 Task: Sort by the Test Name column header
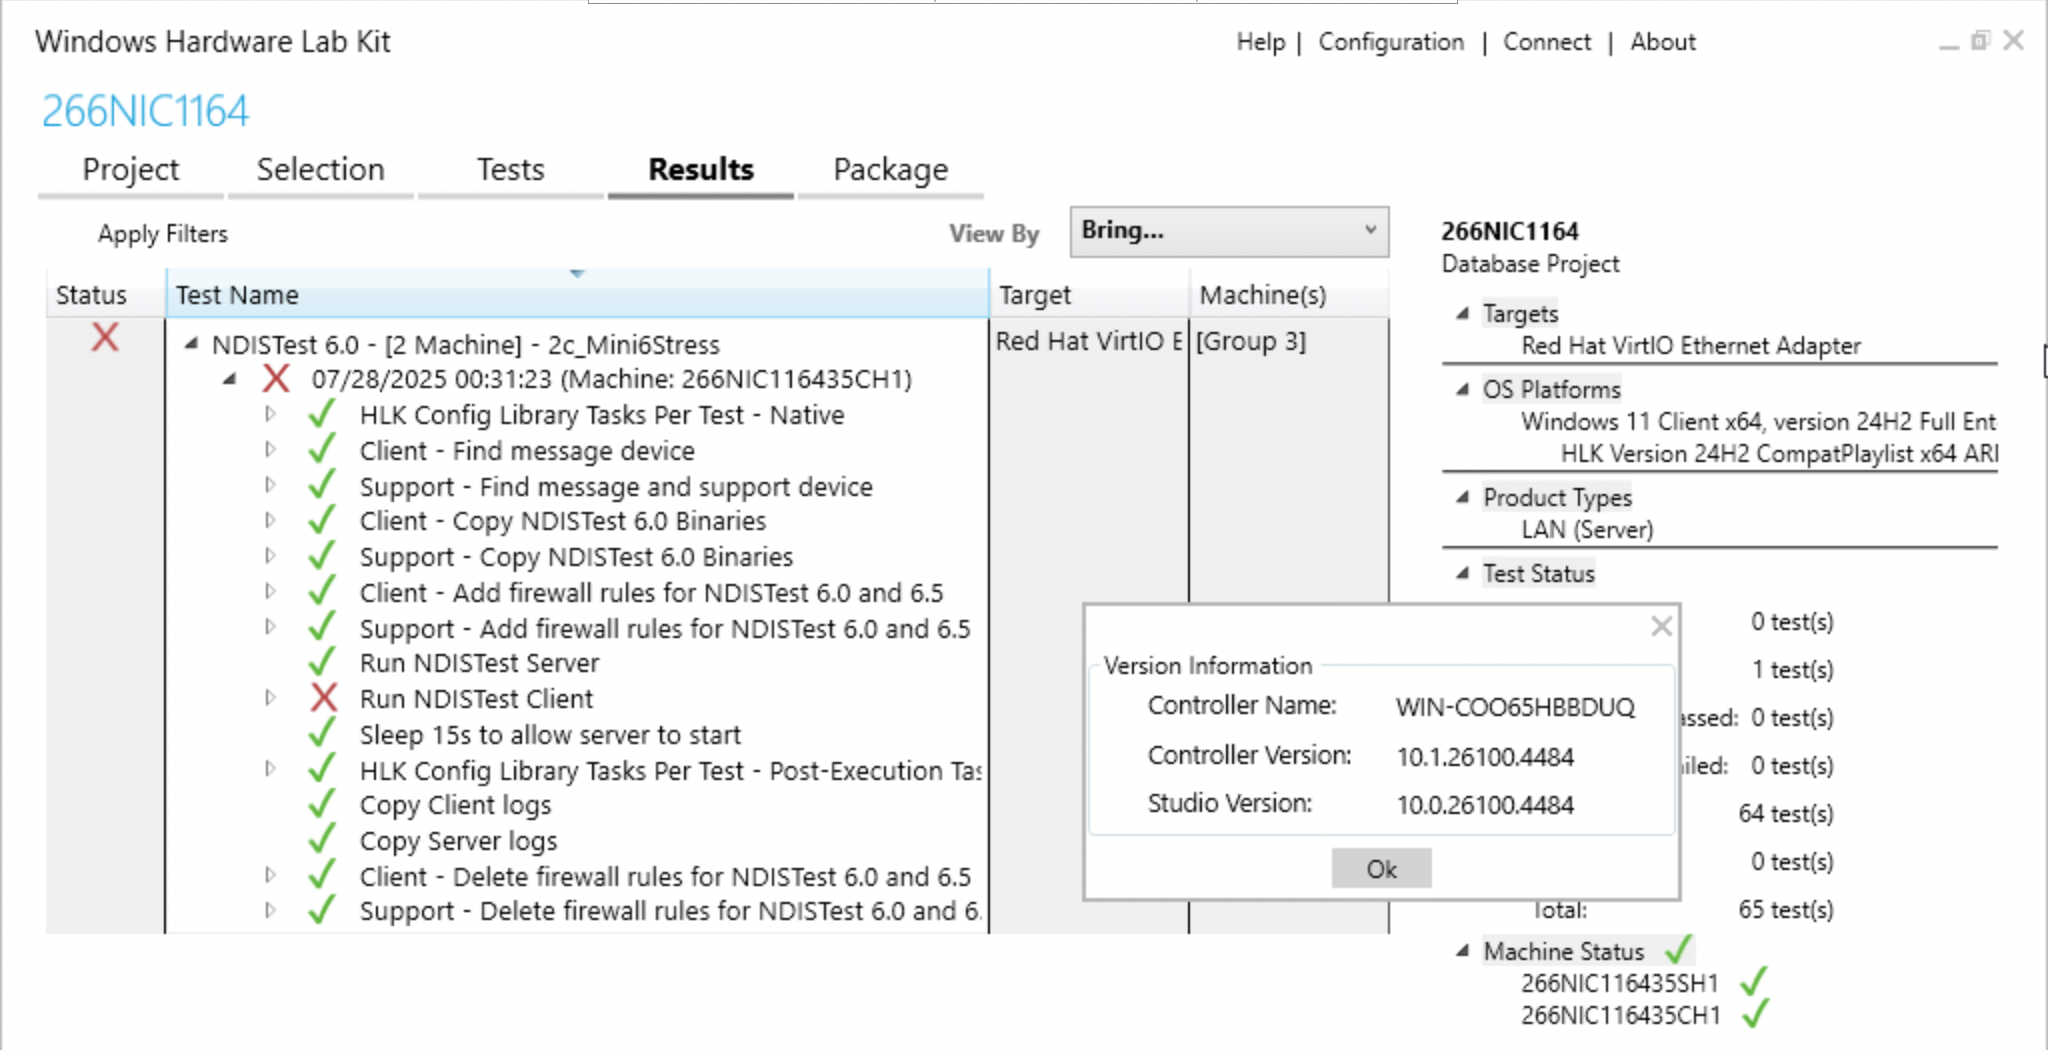(x=577, y=295)
